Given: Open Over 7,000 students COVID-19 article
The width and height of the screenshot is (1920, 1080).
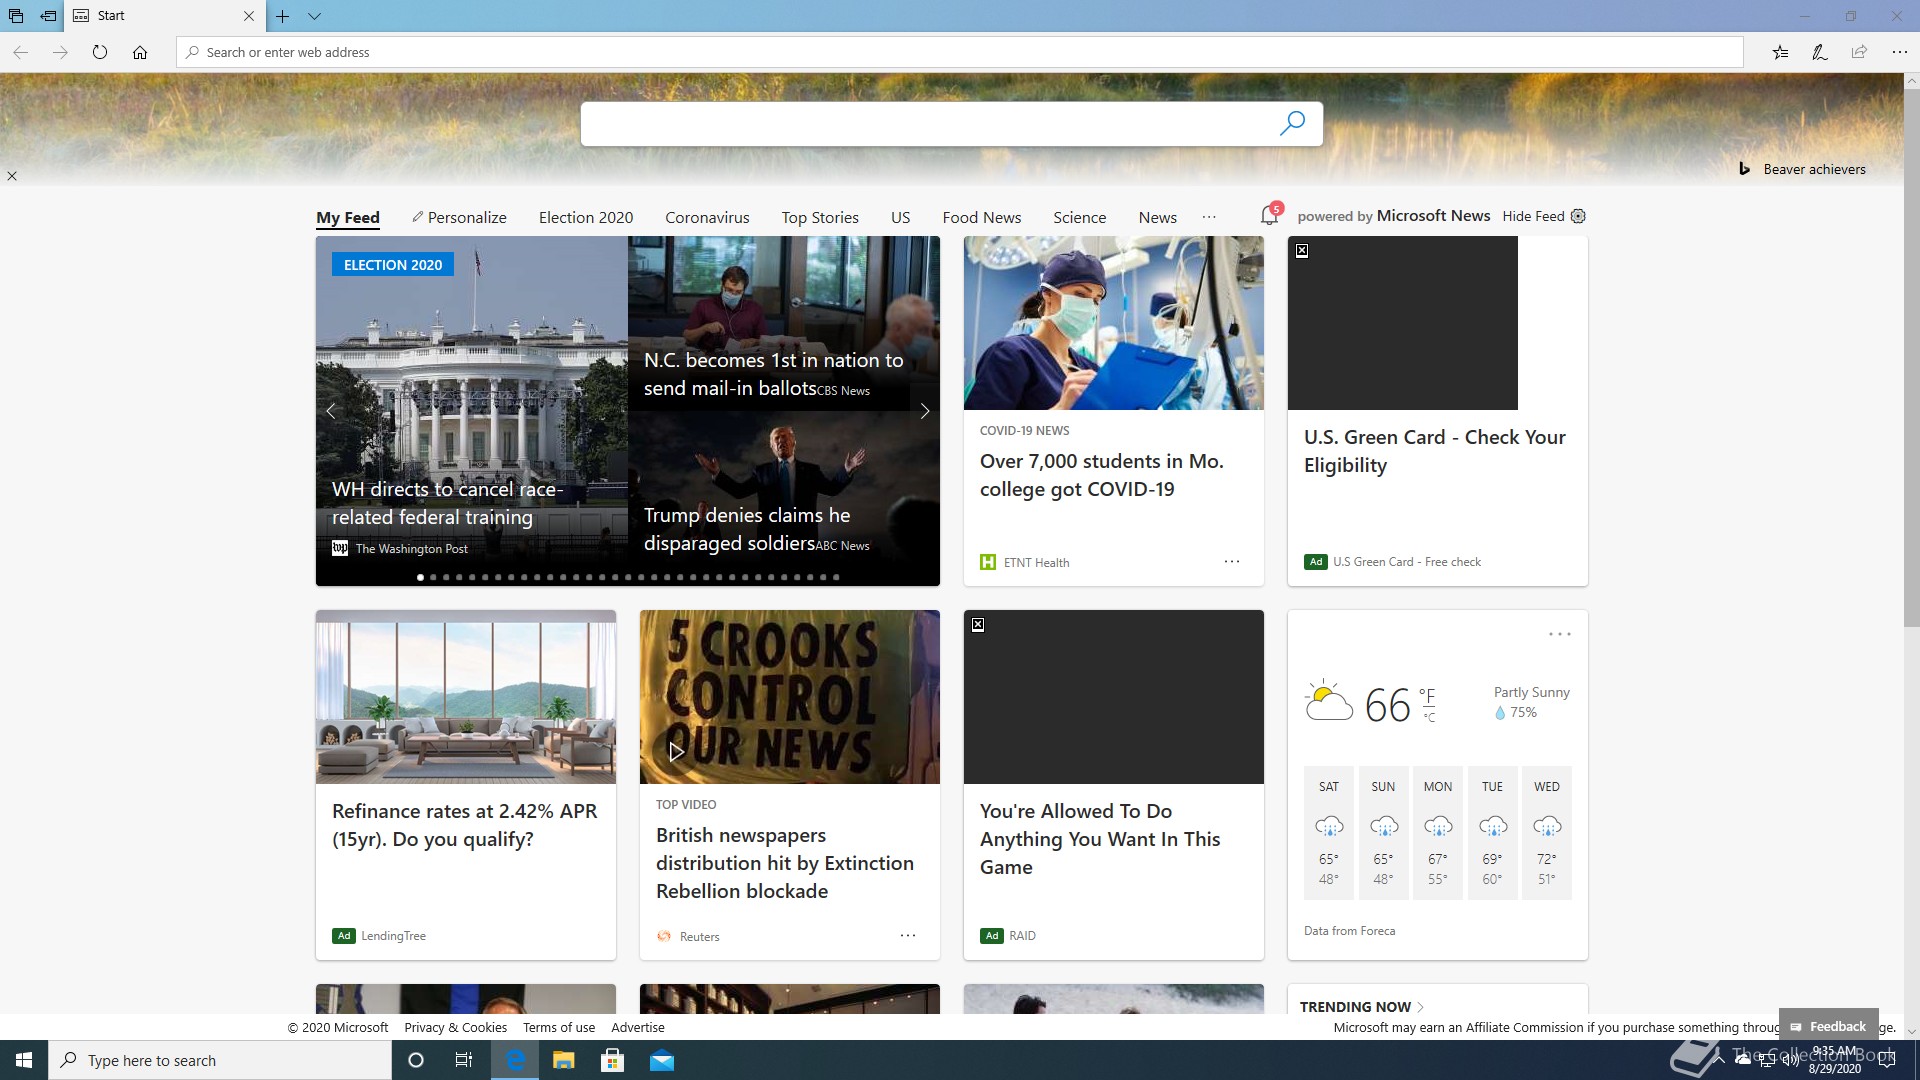Looking at the screenshot, I should click(1102, 475).
